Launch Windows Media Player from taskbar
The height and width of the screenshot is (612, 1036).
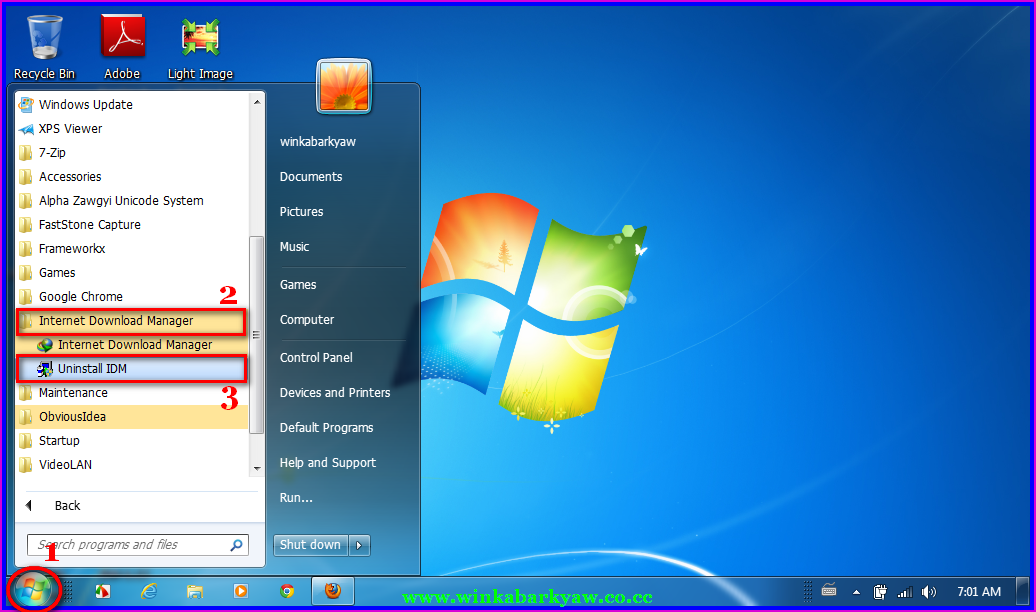coord(240,591)
